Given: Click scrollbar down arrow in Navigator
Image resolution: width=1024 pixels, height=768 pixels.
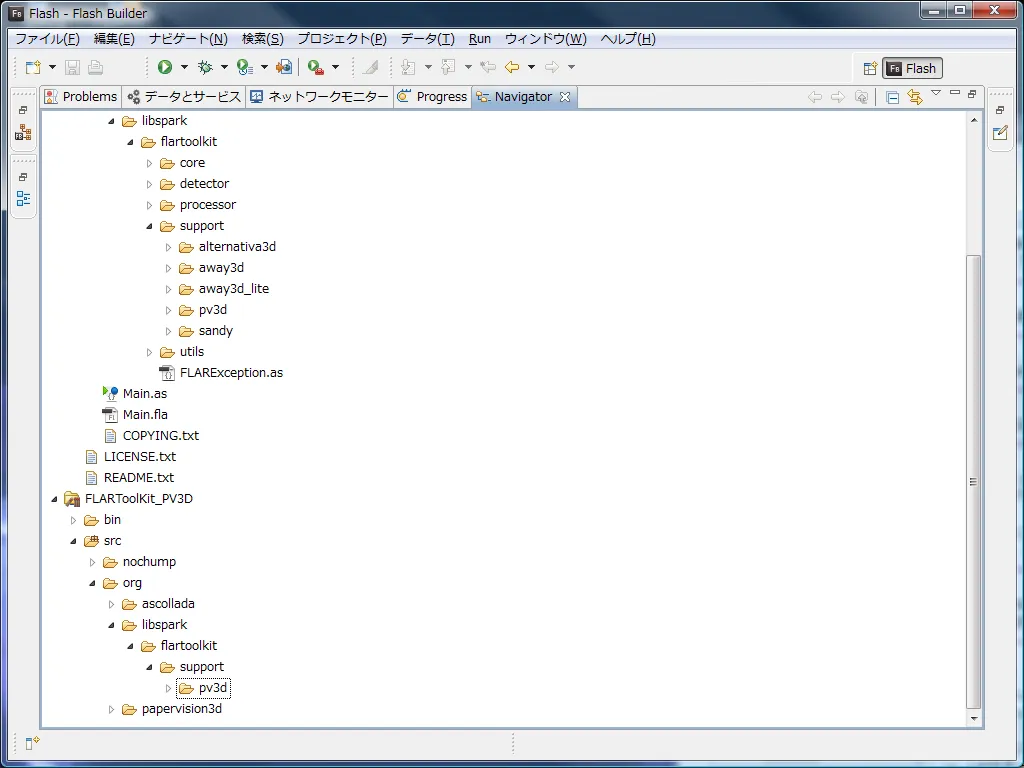Looking at the screenshot, I should (x=974, y=718).
